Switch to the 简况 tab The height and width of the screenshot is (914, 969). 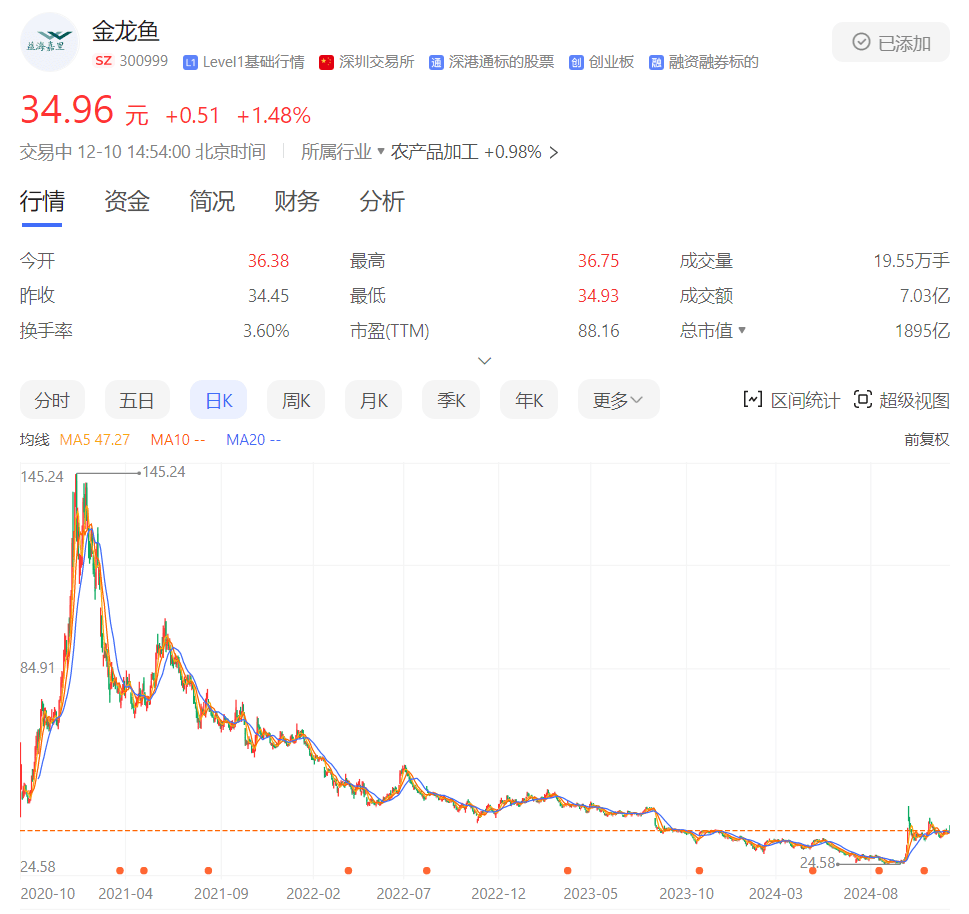click(212, 201)
